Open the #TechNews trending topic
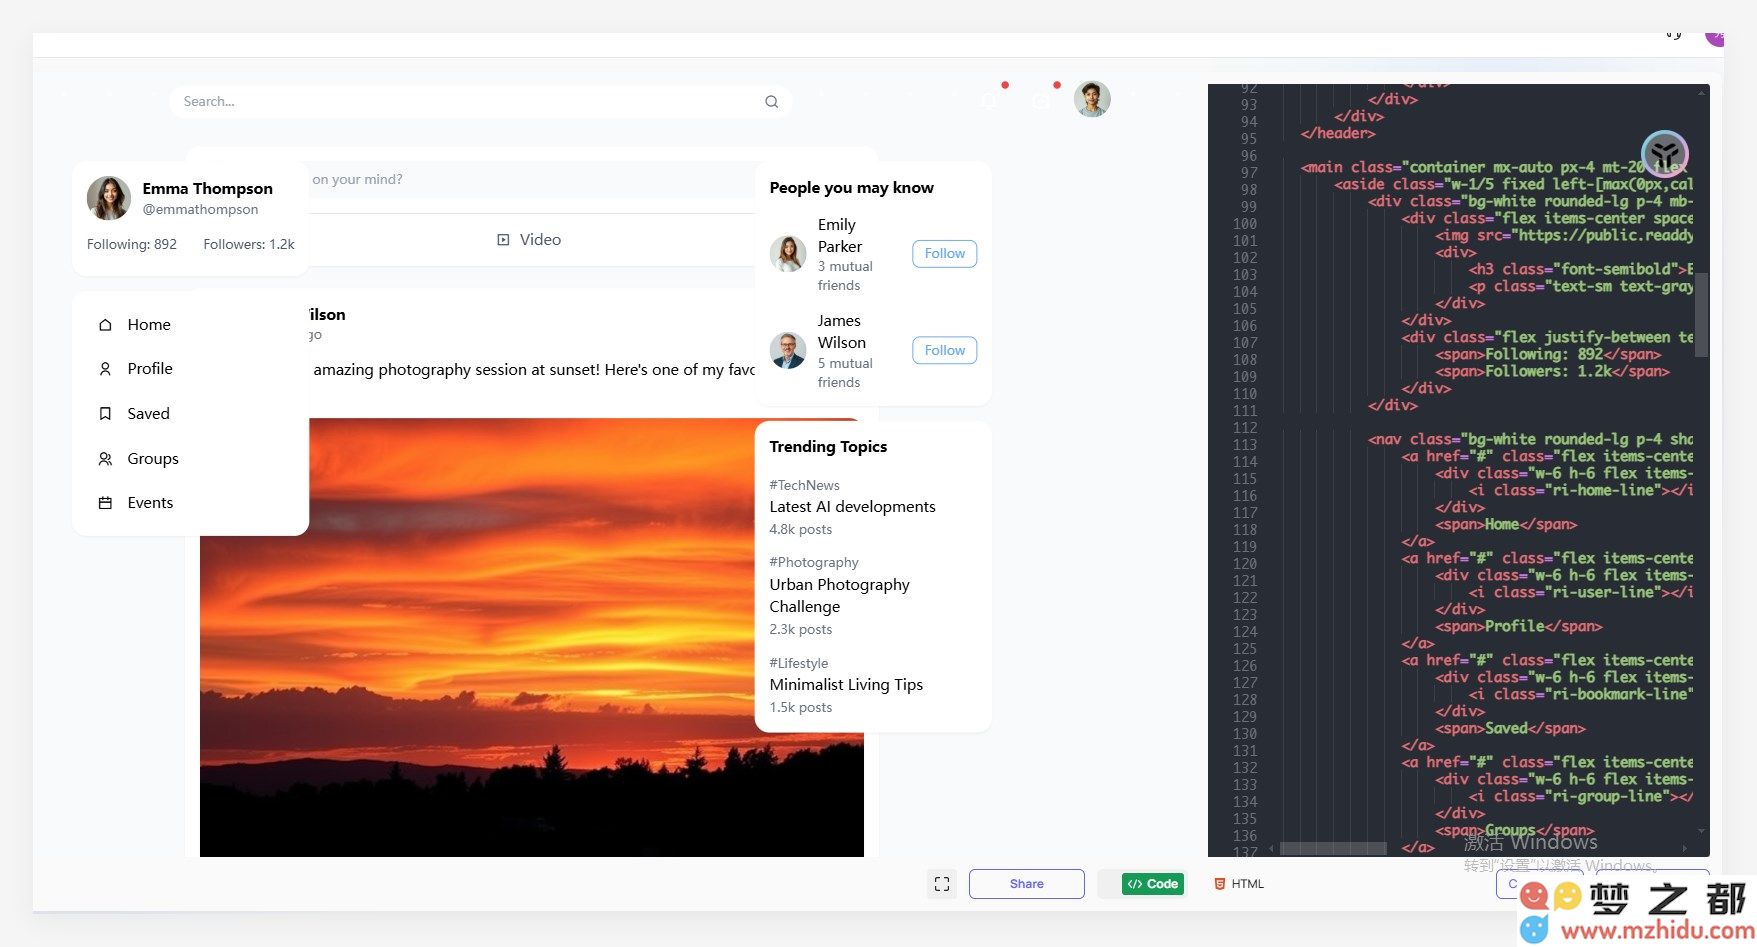Screen dimensions: 1757x947 804,485
